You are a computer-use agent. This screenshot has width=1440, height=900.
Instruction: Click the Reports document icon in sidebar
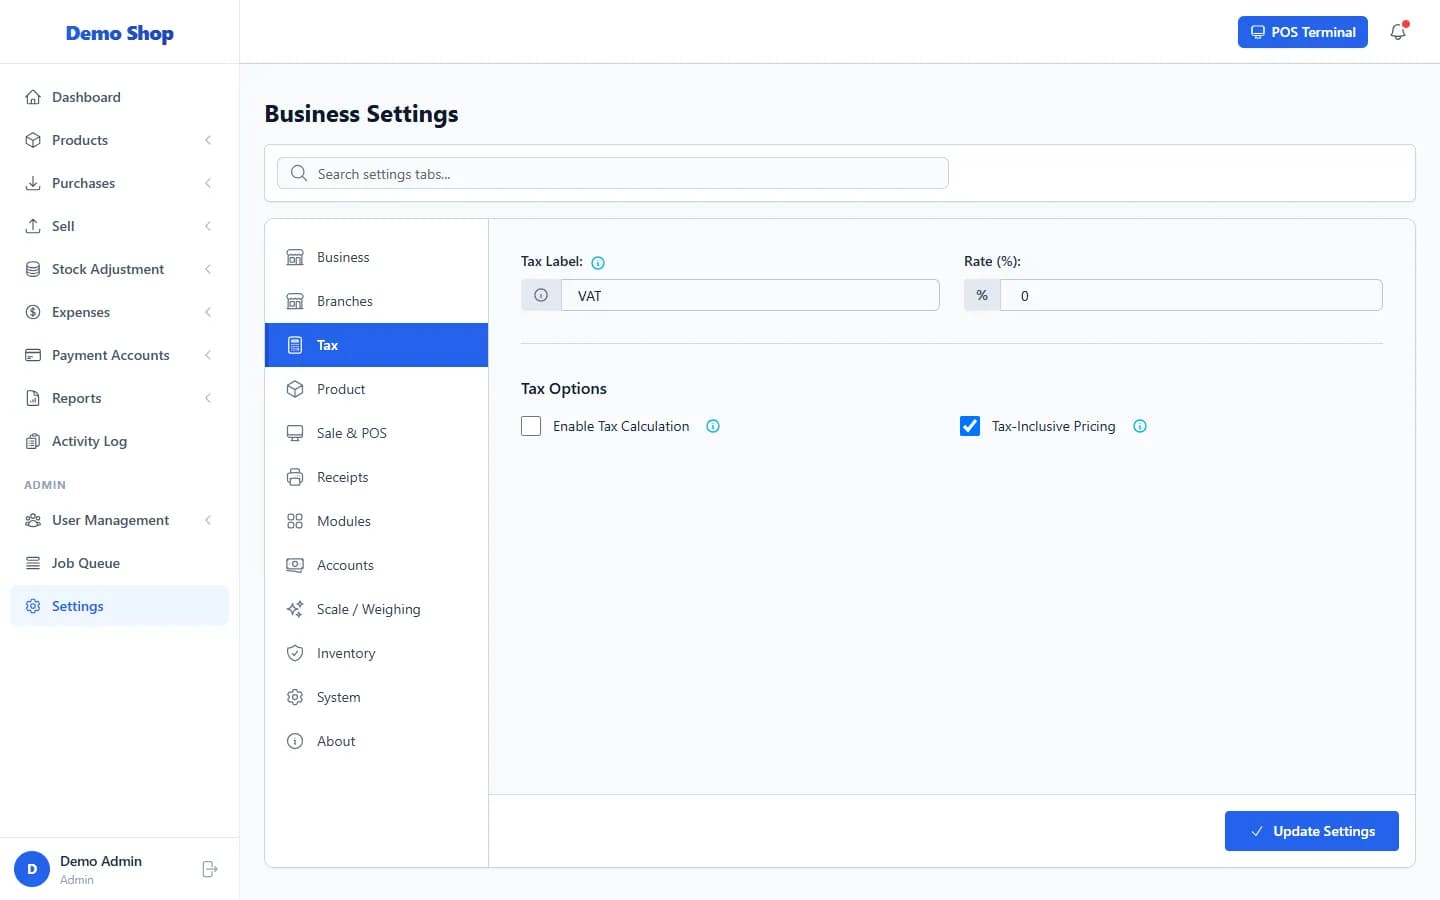point(33,398)
